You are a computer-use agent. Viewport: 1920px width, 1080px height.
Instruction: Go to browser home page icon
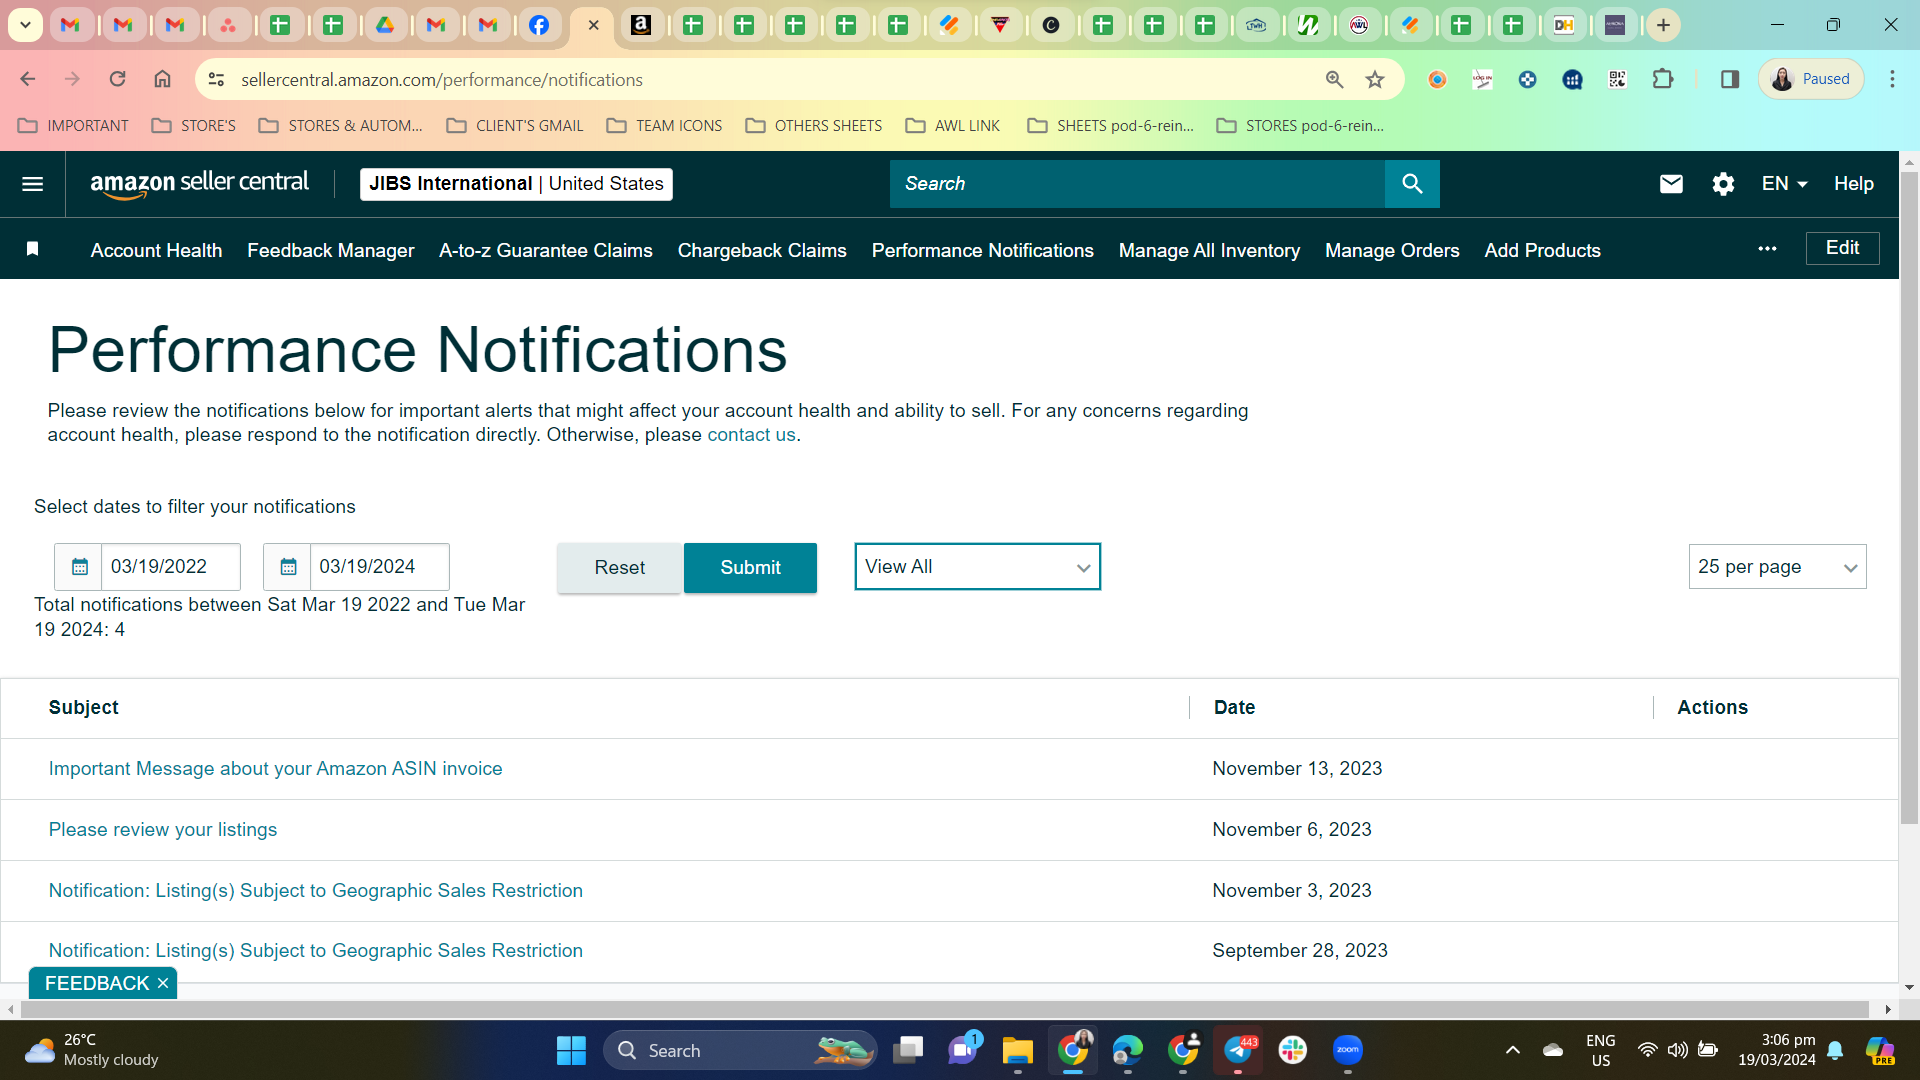pyautogui.click(x=162, y=79)
